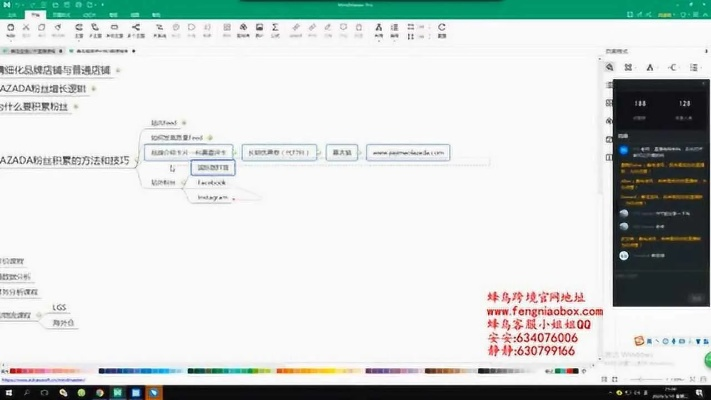Click the Windows Start button
The height and width of the screenshot is (400, 711).
tap(8, 392)
